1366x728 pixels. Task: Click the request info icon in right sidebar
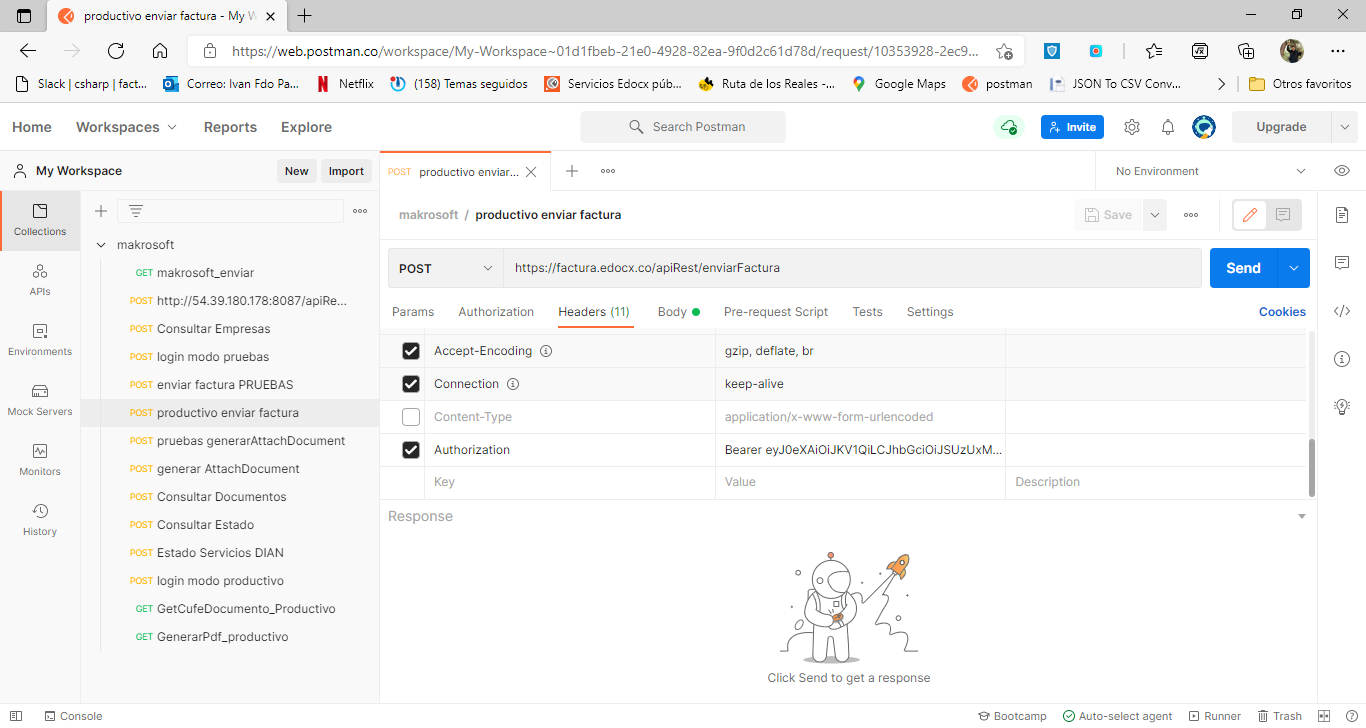pos(1342,359)
